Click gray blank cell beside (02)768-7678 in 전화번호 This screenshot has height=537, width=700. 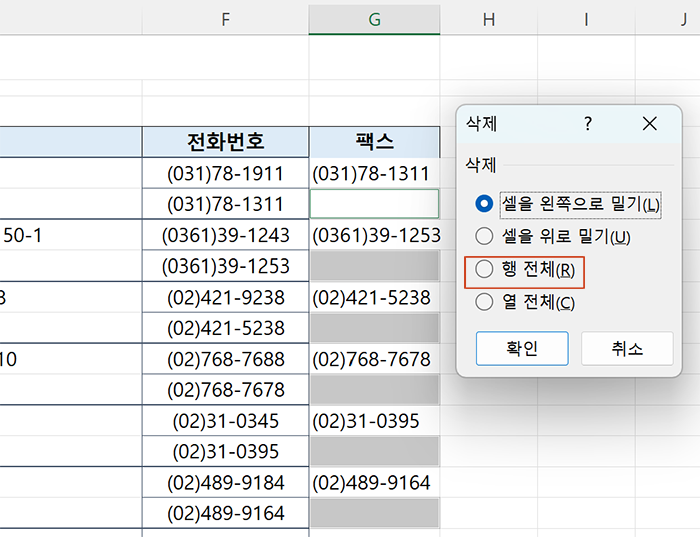tap(374, 390)
